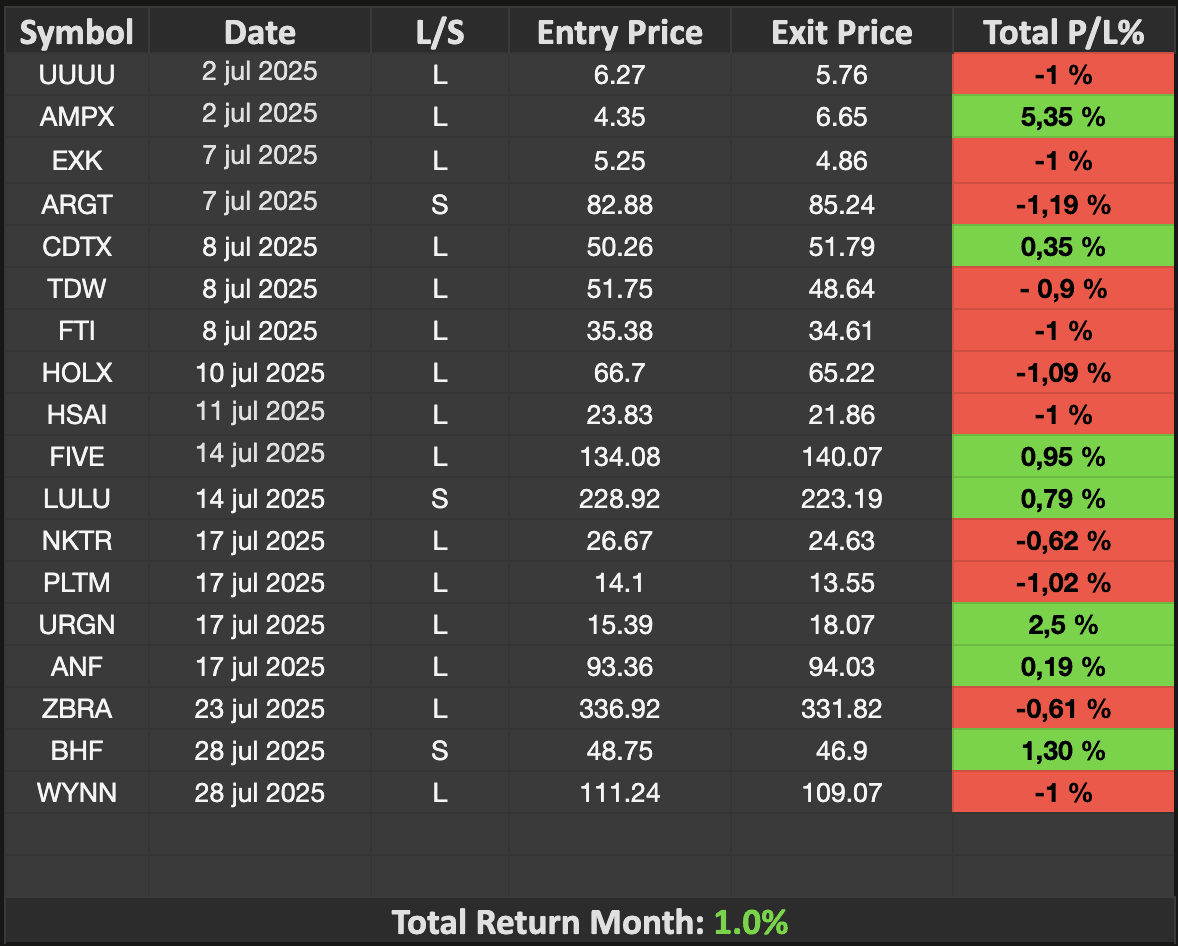The height and width of the screenshot is (946, 1178).
Task: Click the Symbol column header
Action: [x=77, y=32]
